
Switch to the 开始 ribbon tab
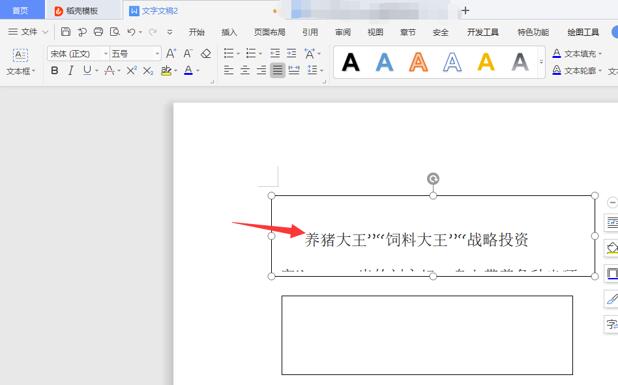(x=196, y=32)
